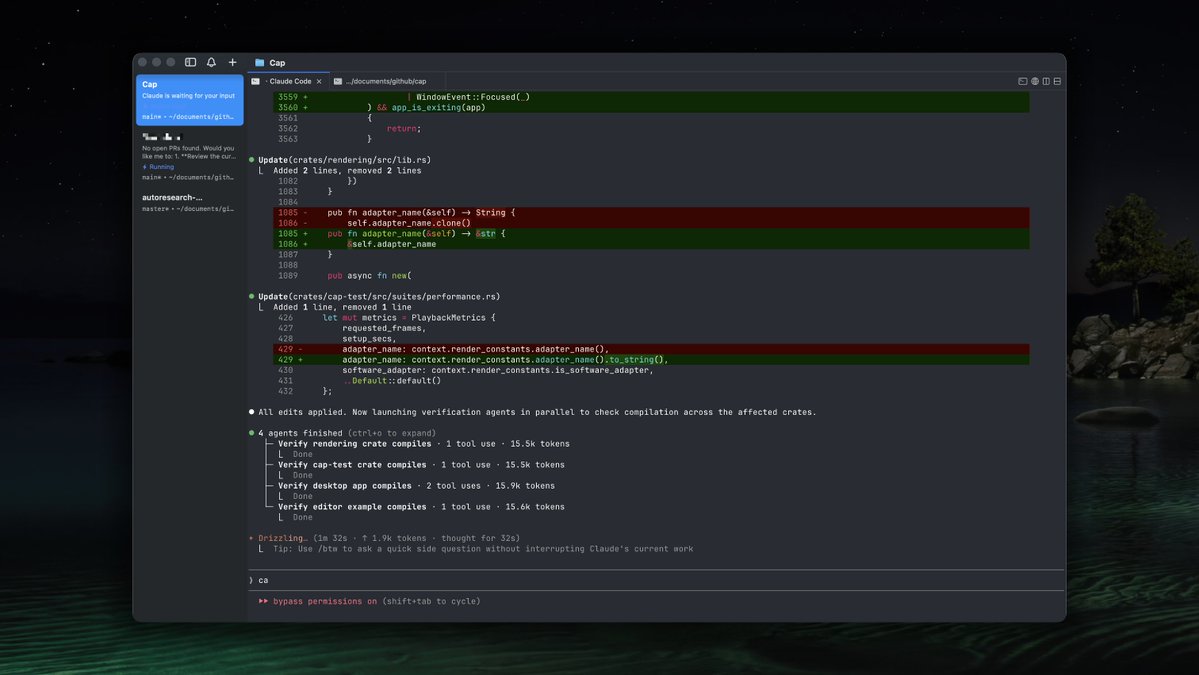Select the autoresearch workspace in sidebar

point(190,203)
